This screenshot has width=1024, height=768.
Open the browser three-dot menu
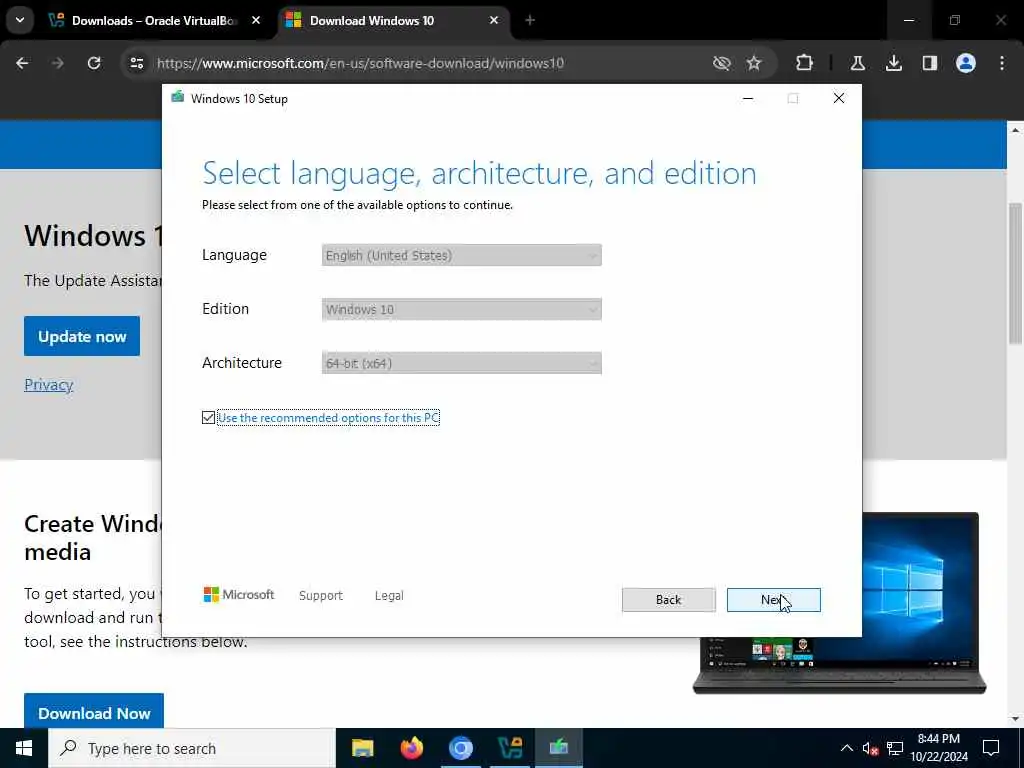(x=1002, y=63)
